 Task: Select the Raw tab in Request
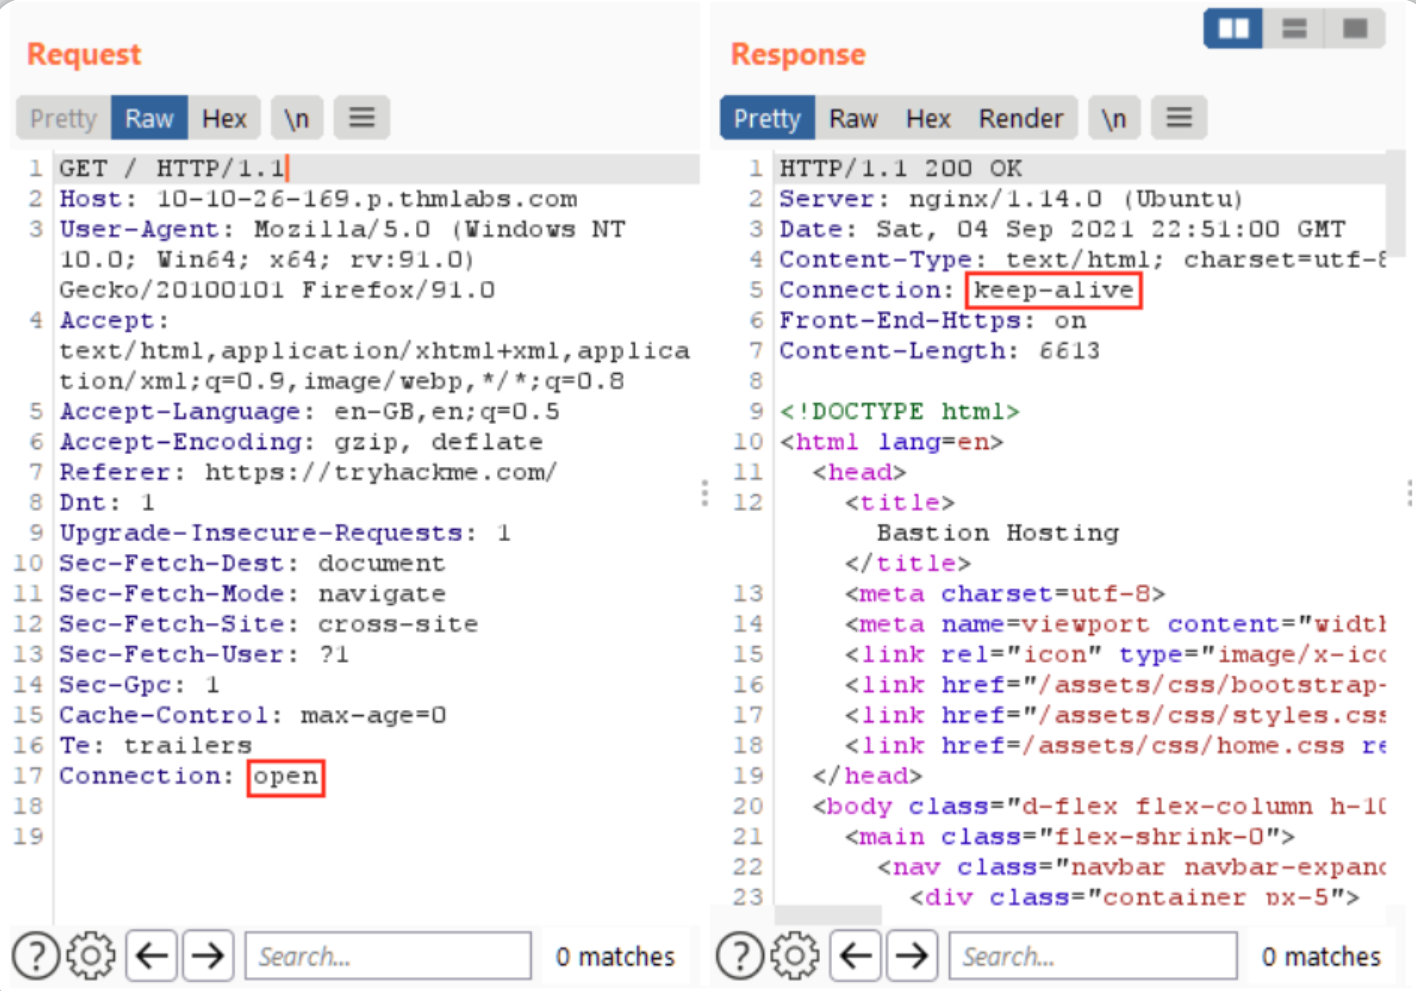pos(149,118)
